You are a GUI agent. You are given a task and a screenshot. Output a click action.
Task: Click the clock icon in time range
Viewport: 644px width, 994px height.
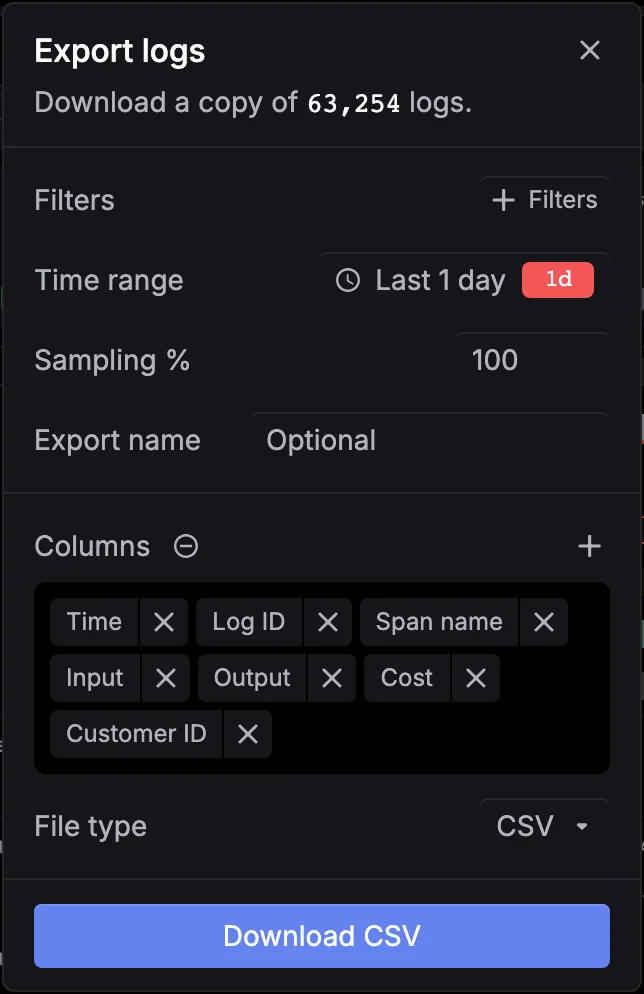(x=347, y=280)
